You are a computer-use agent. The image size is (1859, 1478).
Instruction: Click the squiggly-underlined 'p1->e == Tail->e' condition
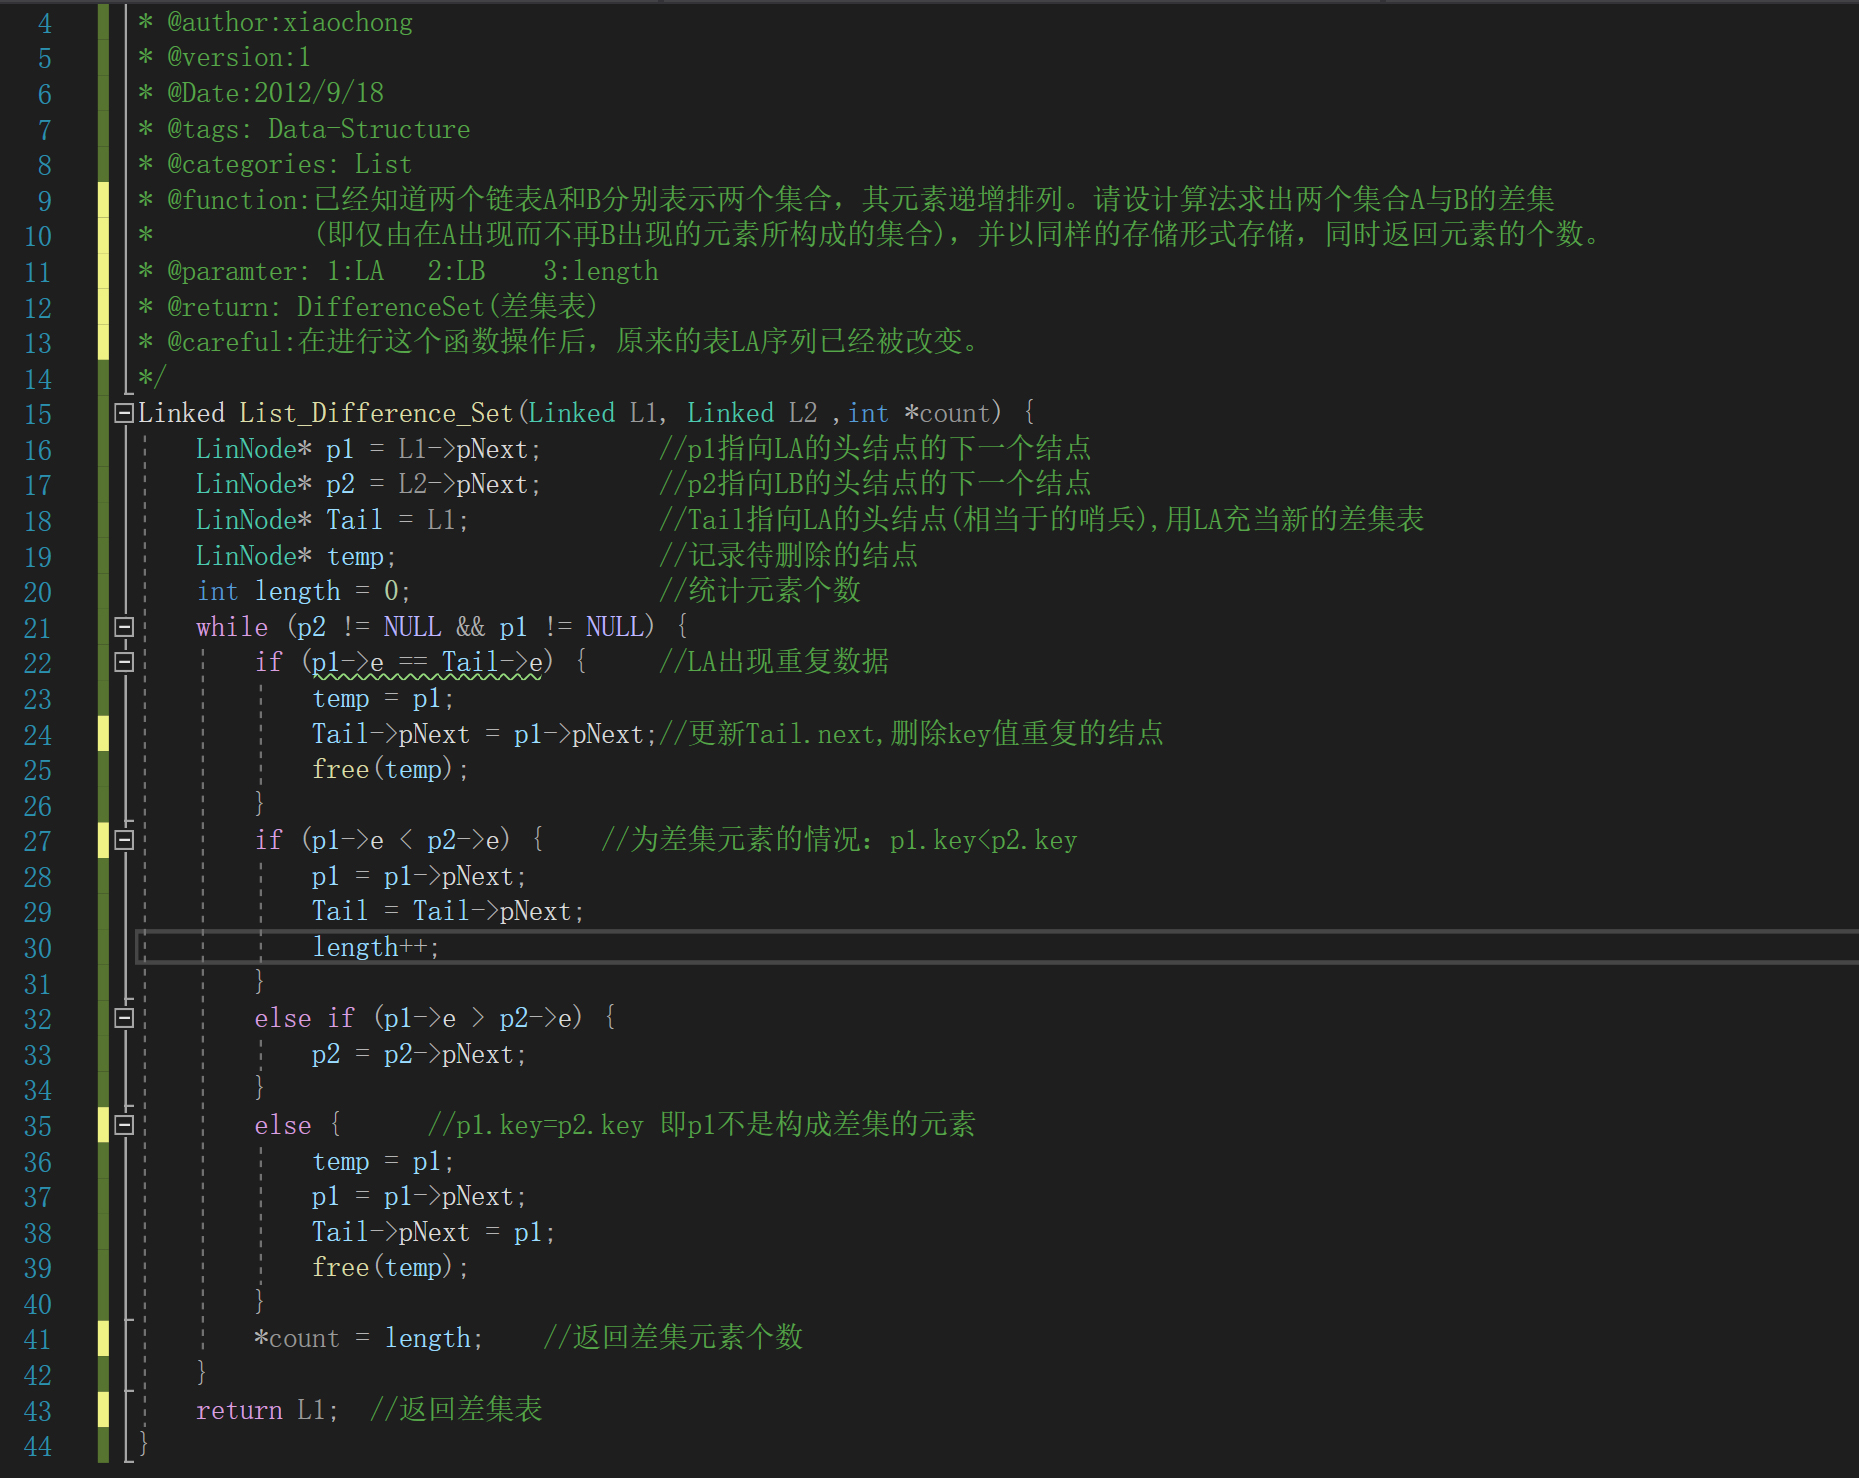tap(427, 662)
